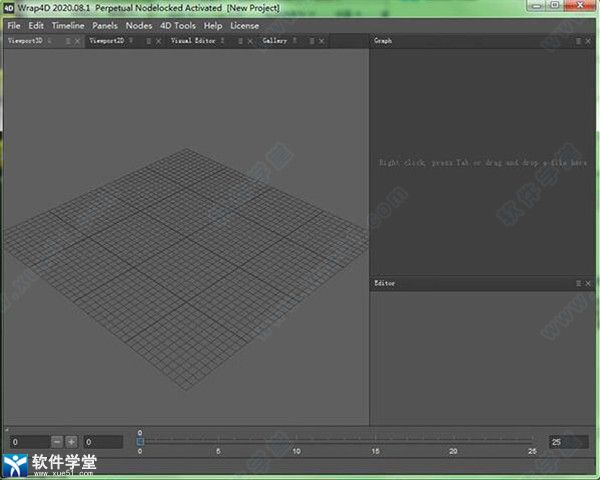Viewport: 600px width, 480px height.
Task: Close the Graph panel
Action: 588,41
